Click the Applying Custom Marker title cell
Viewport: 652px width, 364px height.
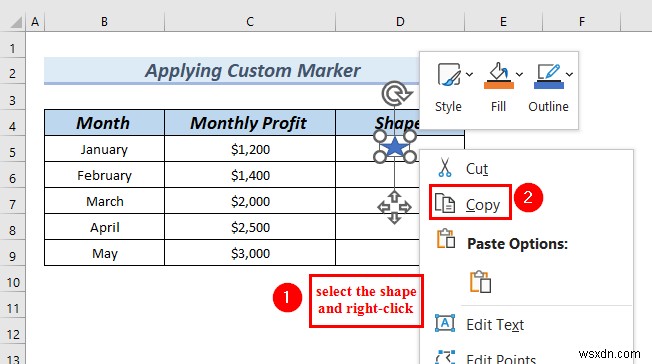(233, 71)
